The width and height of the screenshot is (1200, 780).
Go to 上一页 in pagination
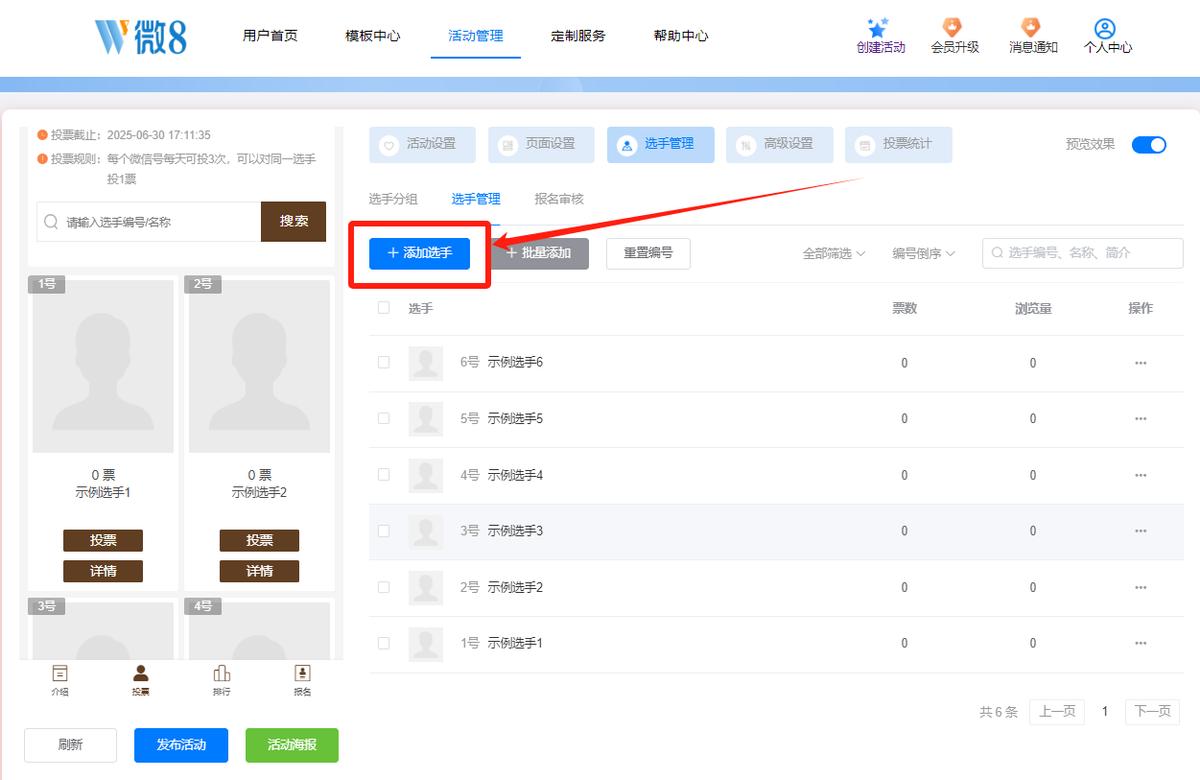click(1057, 712)
